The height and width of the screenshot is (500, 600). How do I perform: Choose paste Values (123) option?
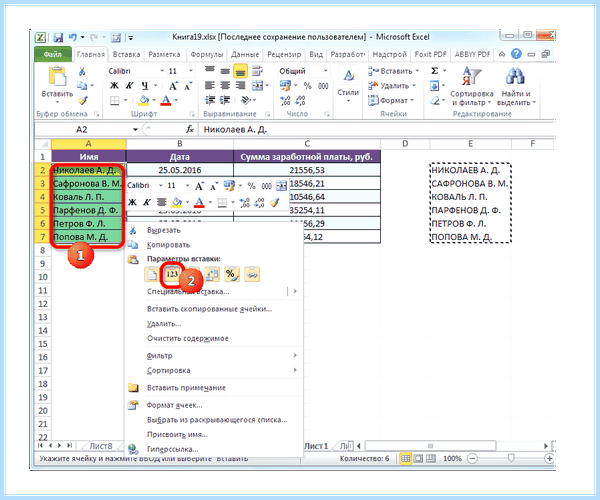click(172, 274)
